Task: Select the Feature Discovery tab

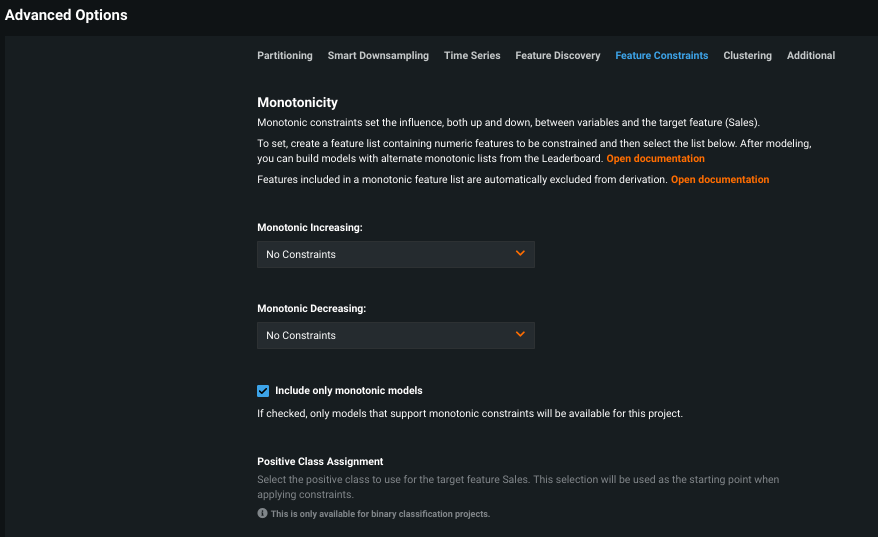Action: 558,56
